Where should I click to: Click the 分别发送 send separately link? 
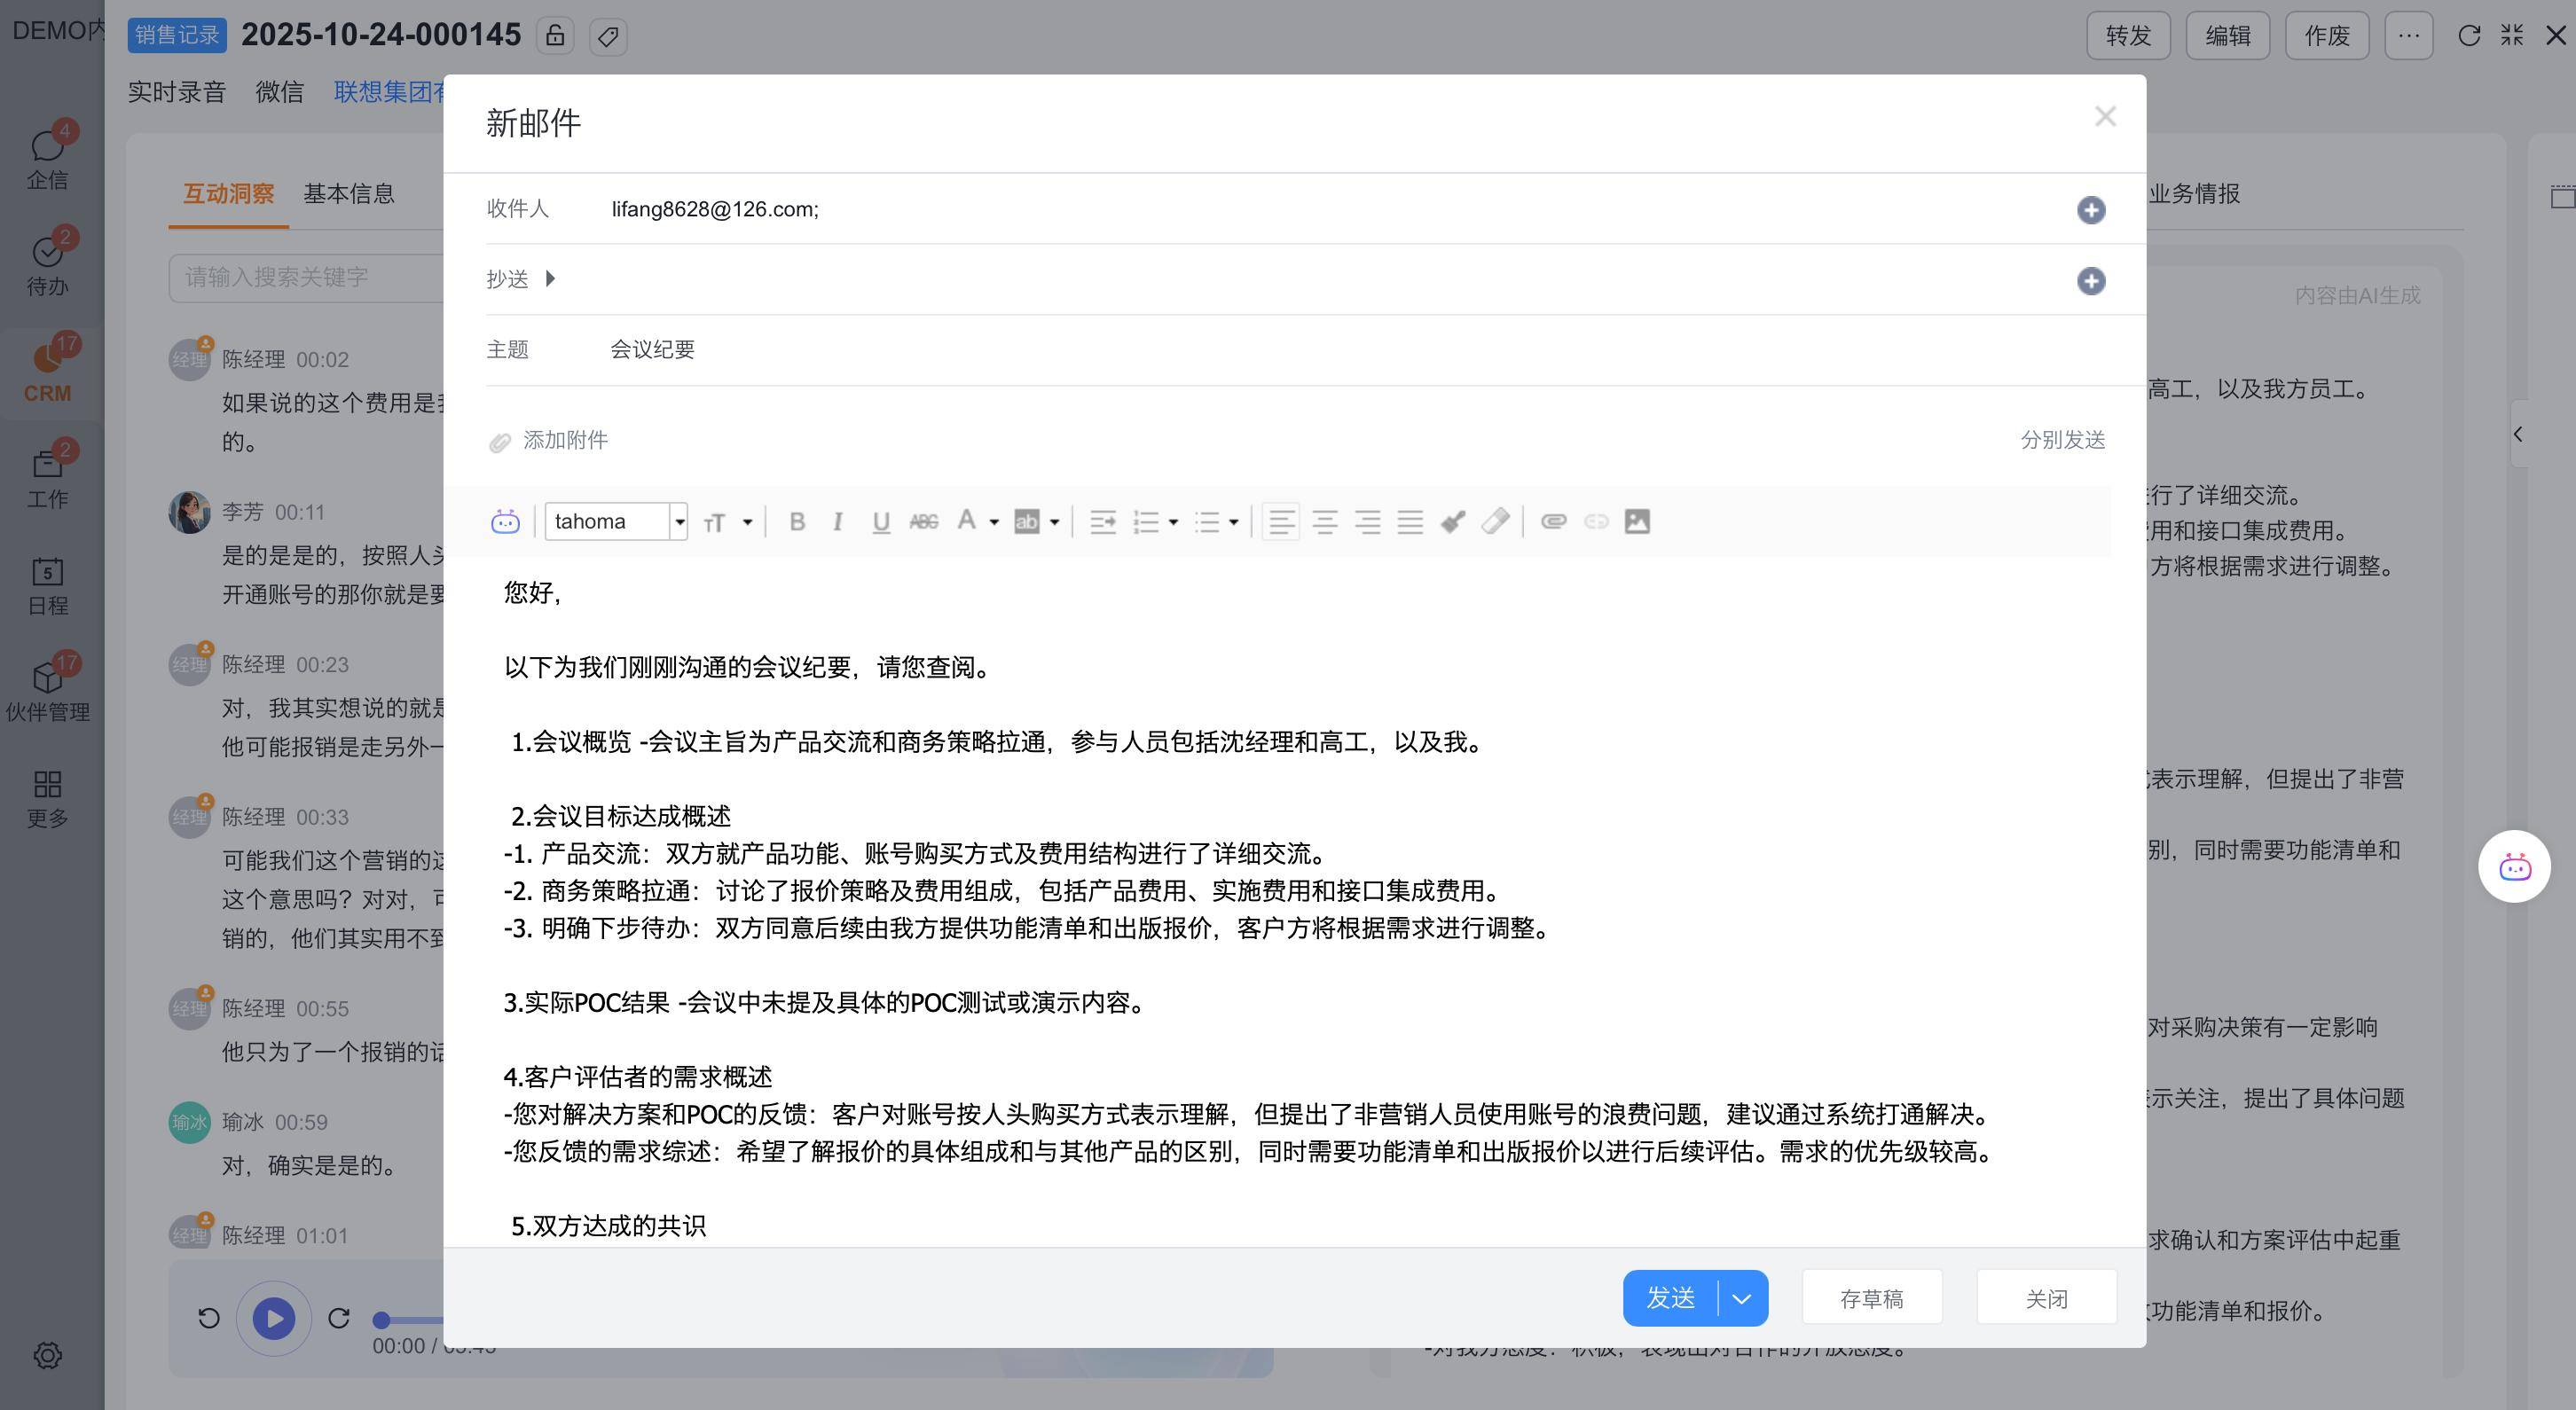(x=2062, y=440)
